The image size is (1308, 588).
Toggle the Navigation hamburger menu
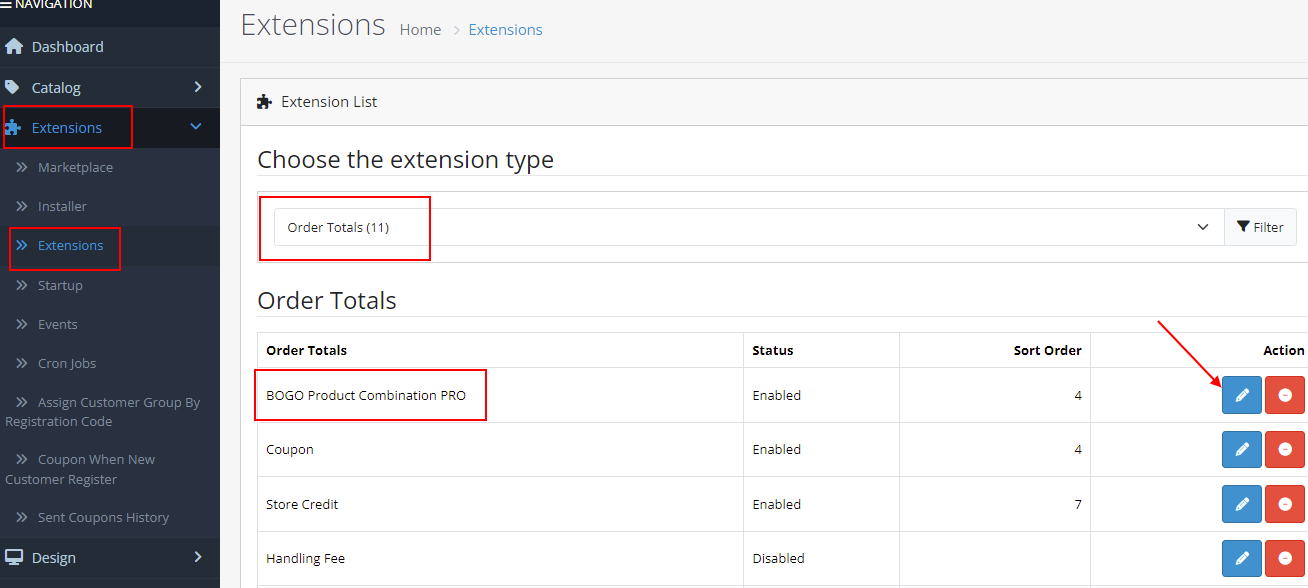click(6, 5)
